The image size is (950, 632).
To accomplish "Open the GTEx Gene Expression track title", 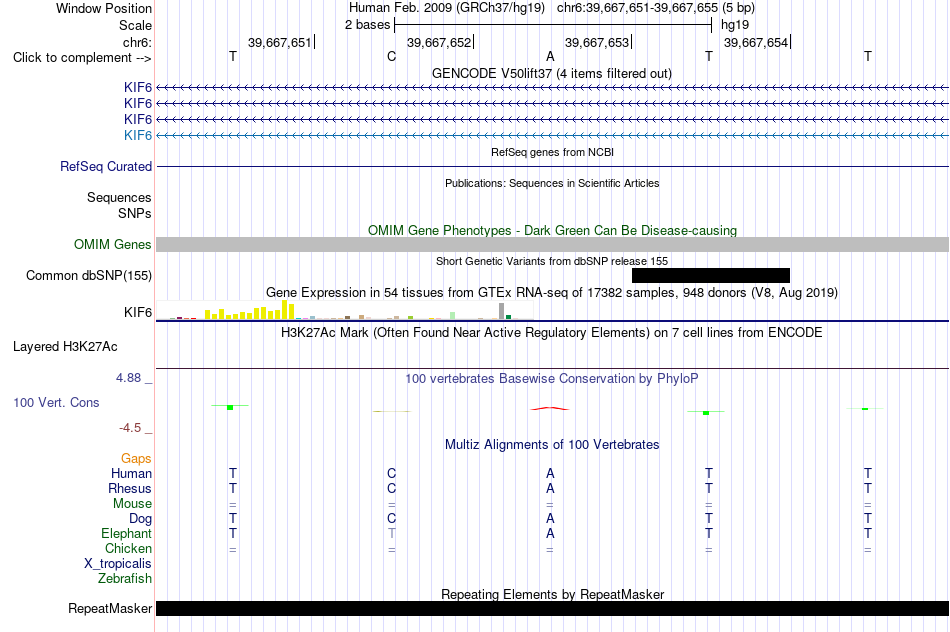I will [551, 292].
